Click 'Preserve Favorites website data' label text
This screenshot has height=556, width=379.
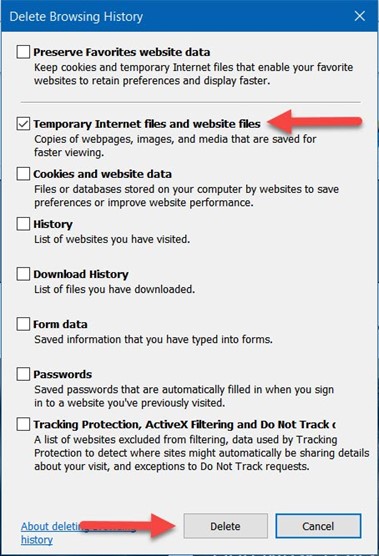[122, 52]
